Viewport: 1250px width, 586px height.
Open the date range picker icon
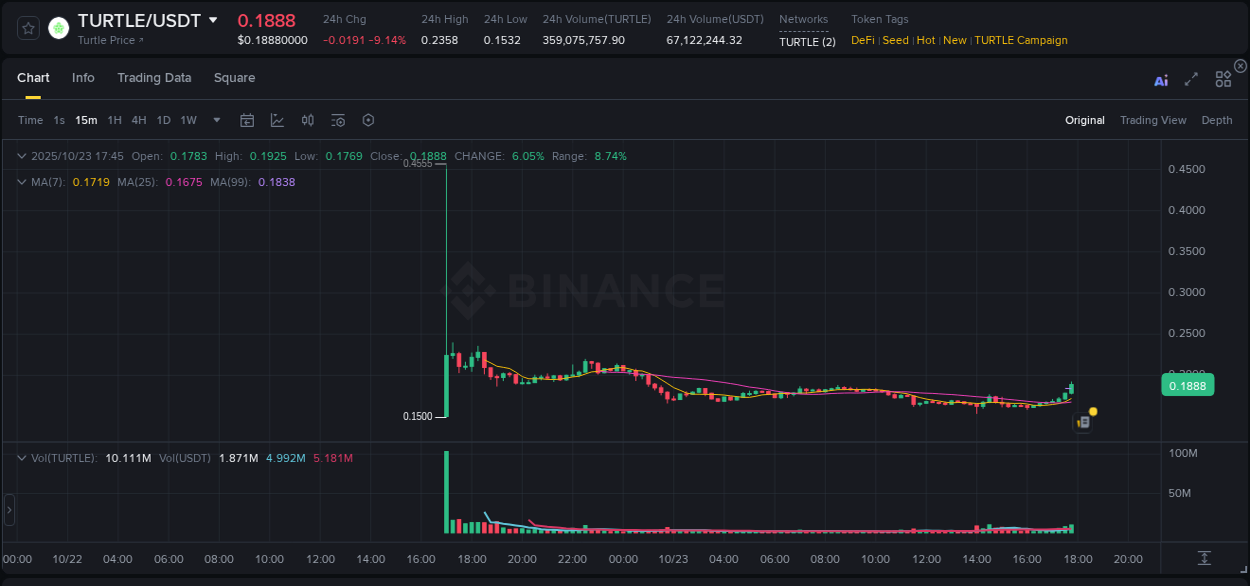[x=247, y=120]
